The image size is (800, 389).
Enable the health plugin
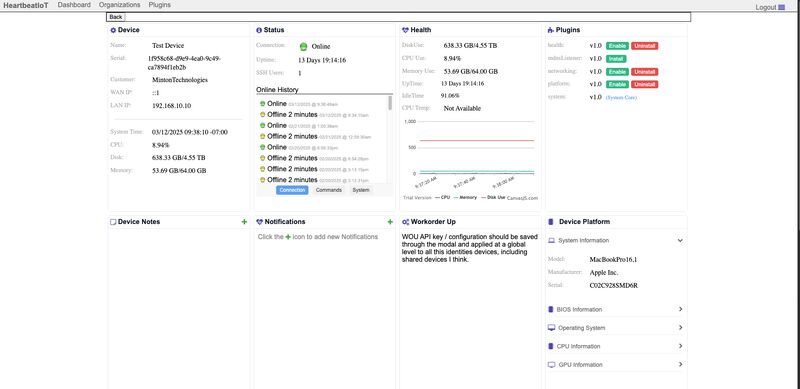pos(617,46)
